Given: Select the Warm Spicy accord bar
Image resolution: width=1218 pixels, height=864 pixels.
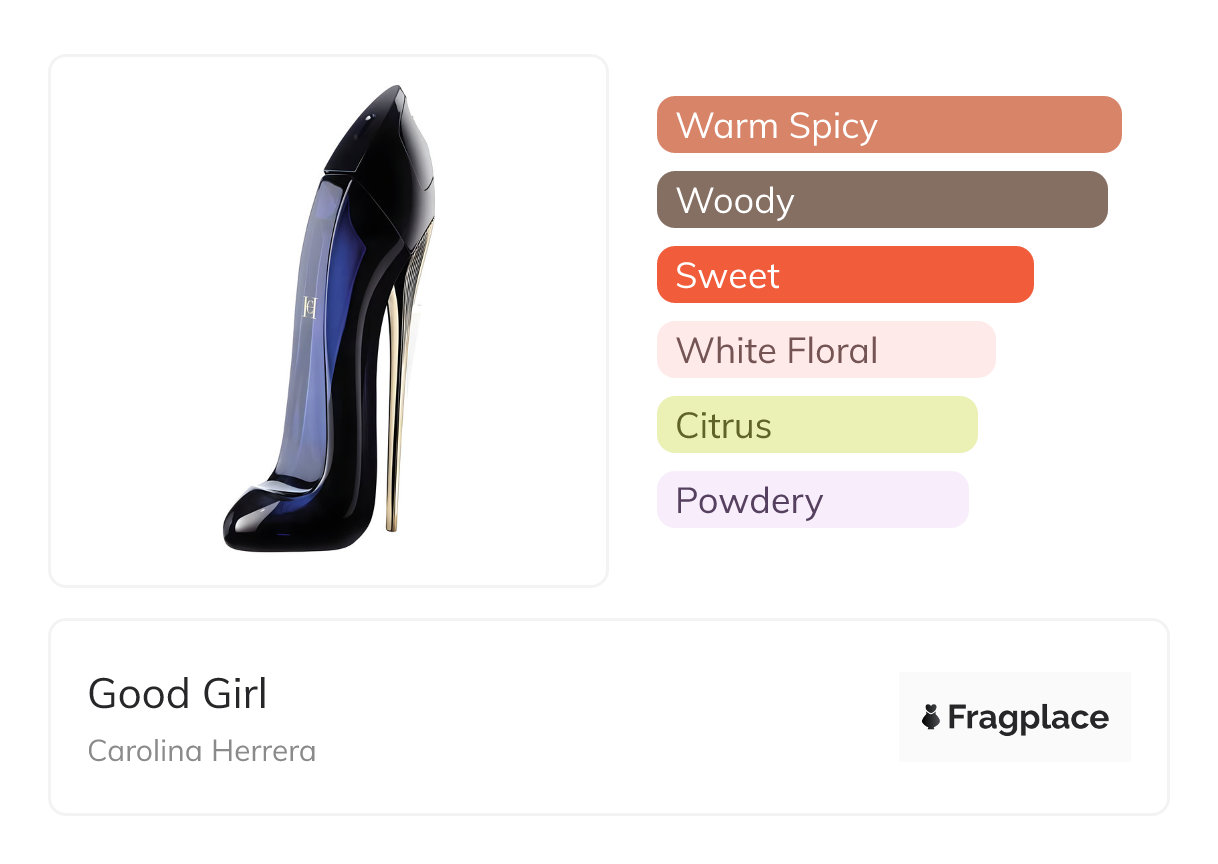Looking at the screenshot, I should (888, 125).
